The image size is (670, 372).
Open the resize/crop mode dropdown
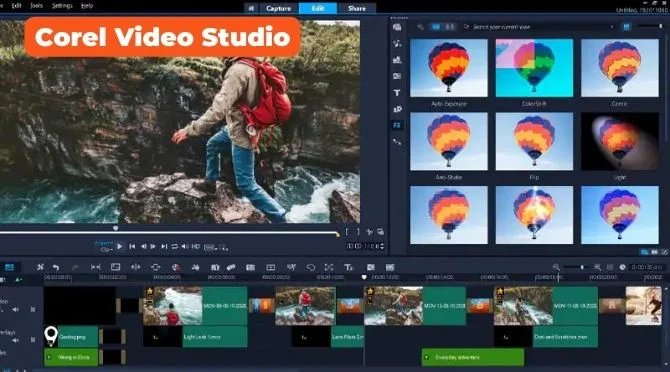224,247
